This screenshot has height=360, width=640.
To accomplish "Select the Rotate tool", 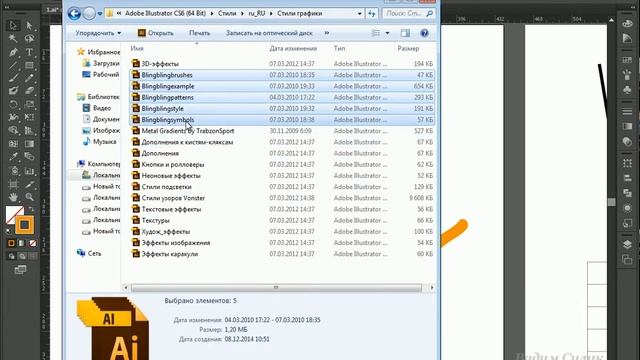I will click(x=13, y=104).
